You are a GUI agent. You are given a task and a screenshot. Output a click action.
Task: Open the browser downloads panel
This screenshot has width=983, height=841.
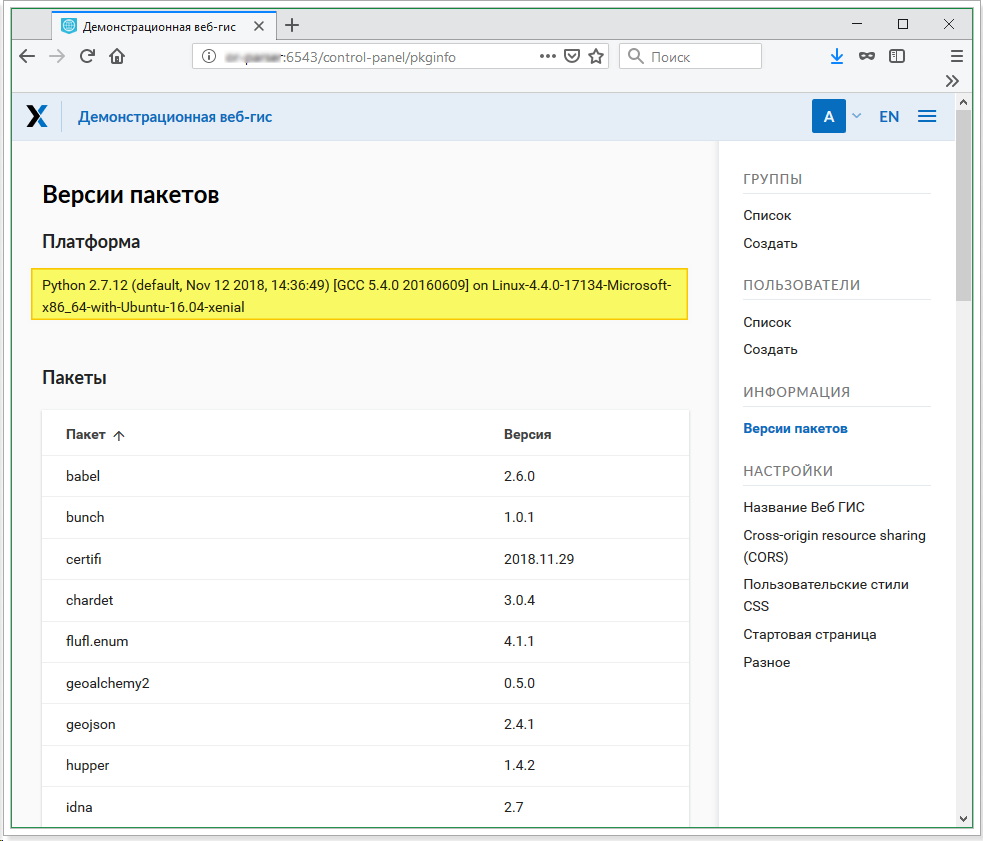837,57
